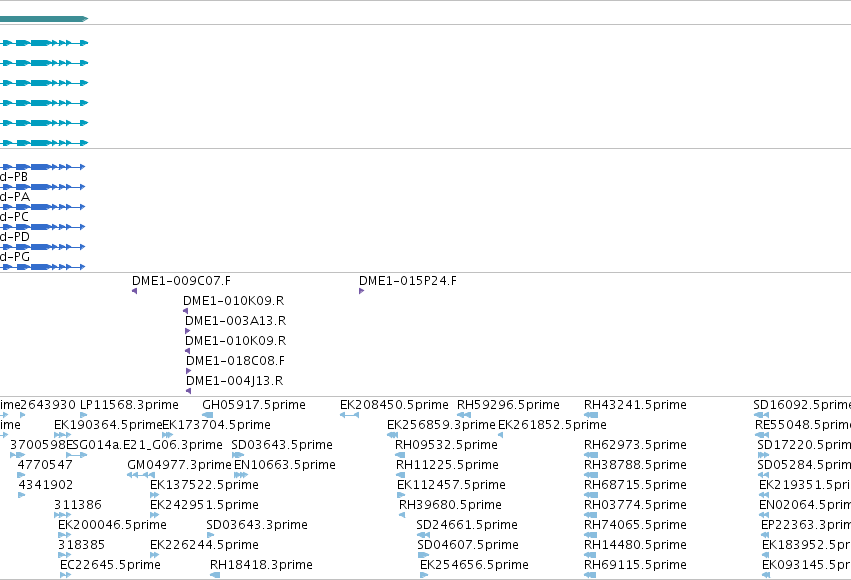The height and width of the screenshot is (580, 851).
Task: Click the RH62973.5prime label
Action: click(x=635, y=445)
